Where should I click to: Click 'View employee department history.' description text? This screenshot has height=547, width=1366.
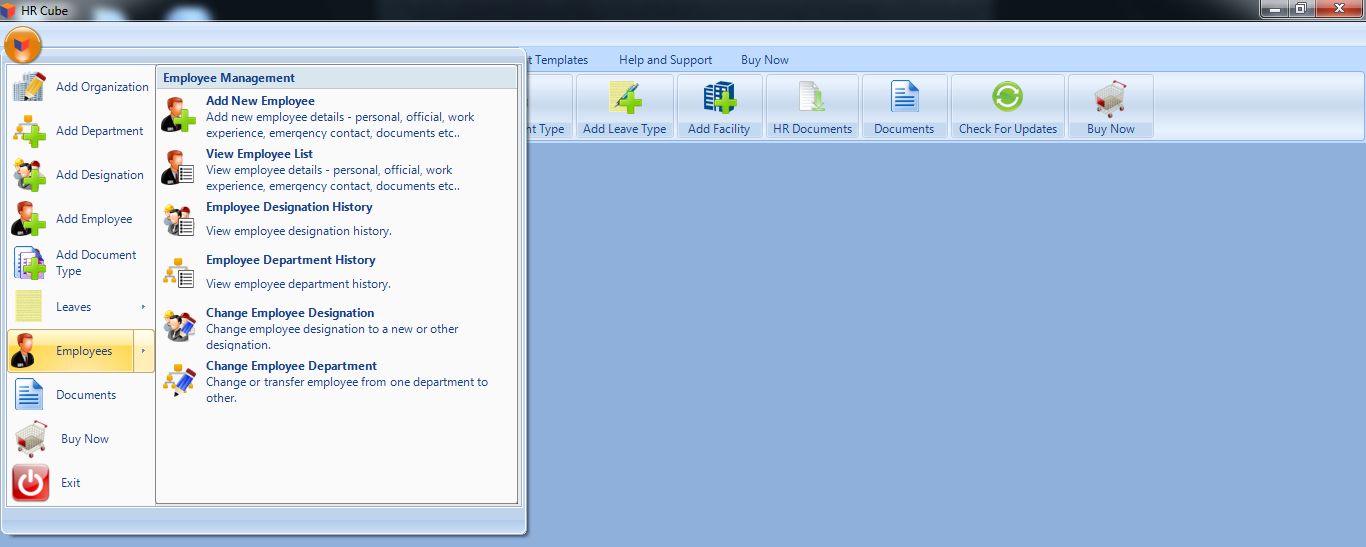coord(298,284)
